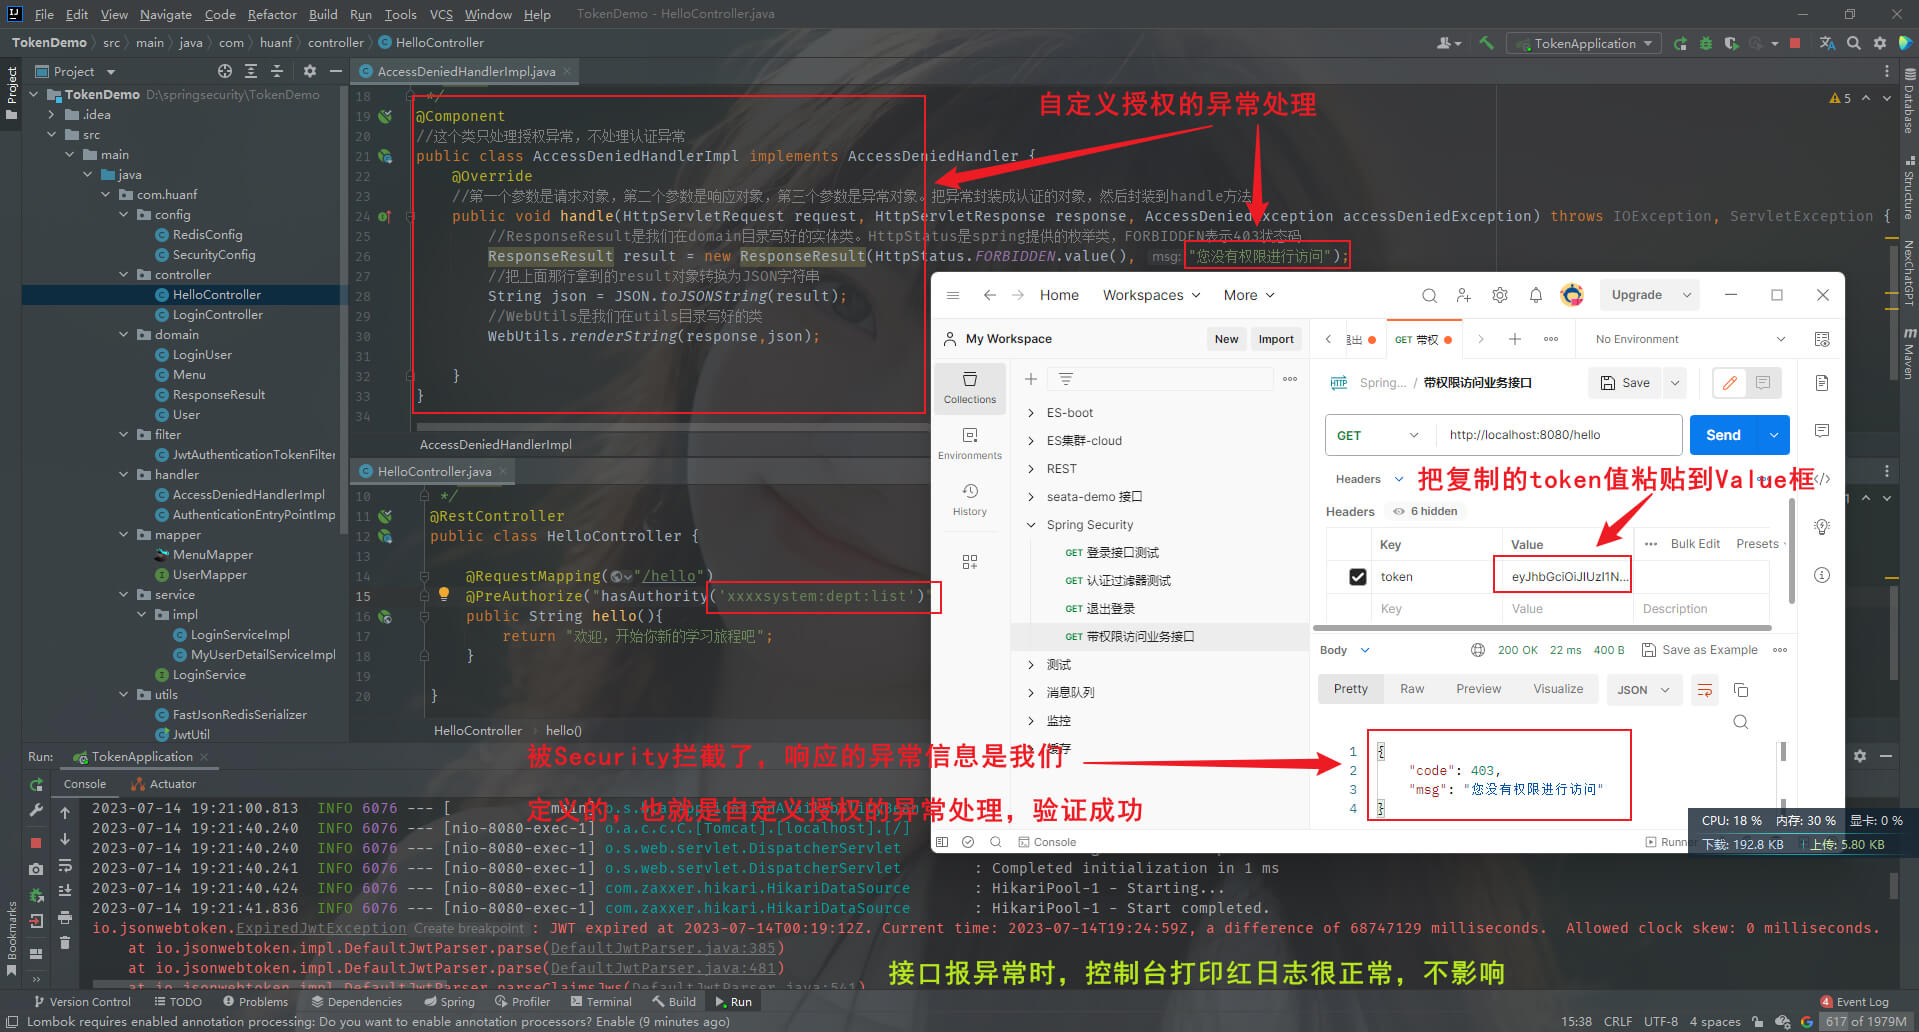
Task: Select LoginController in Project tree
Action: coord(217,315)
